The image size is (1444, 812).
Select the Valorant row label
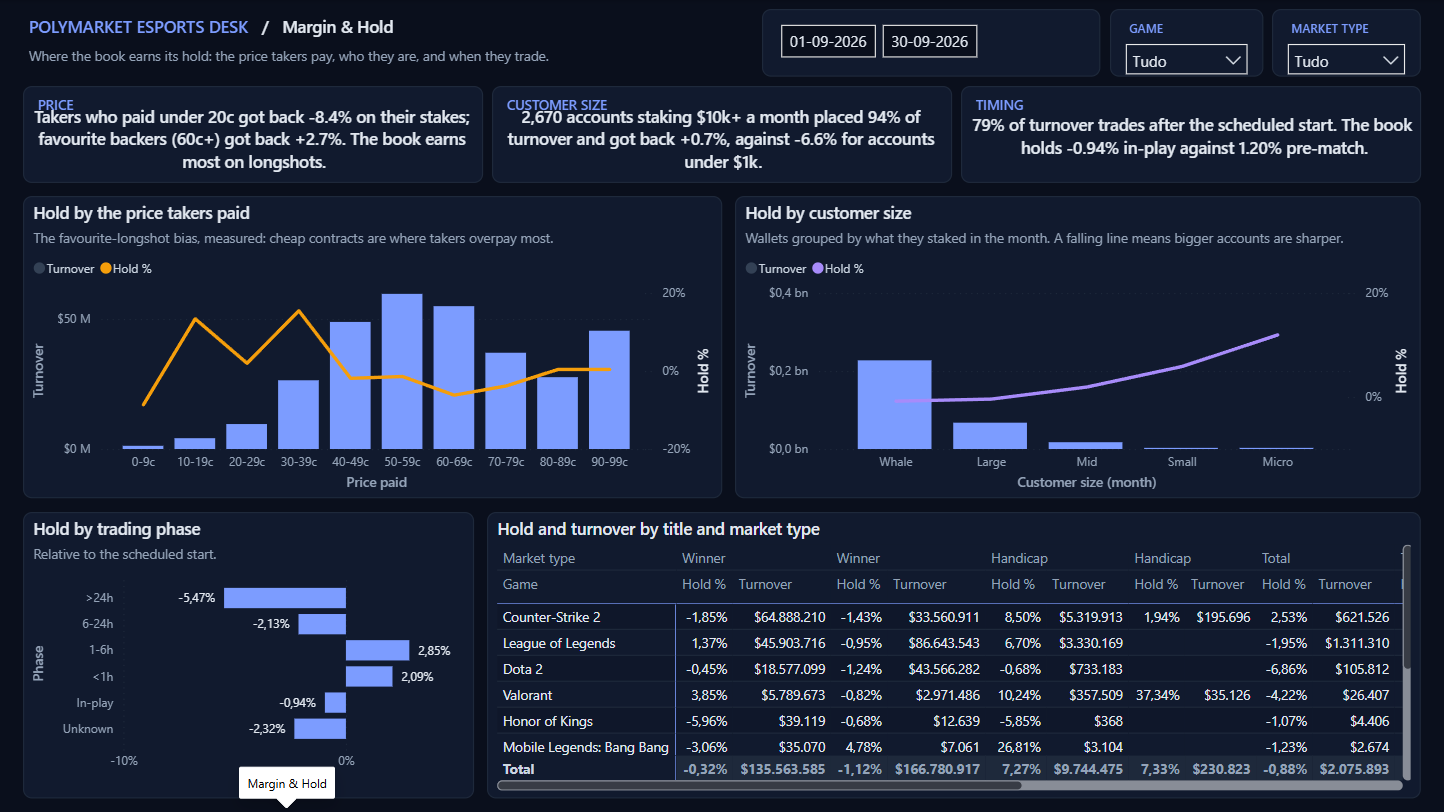pos(528,695)
